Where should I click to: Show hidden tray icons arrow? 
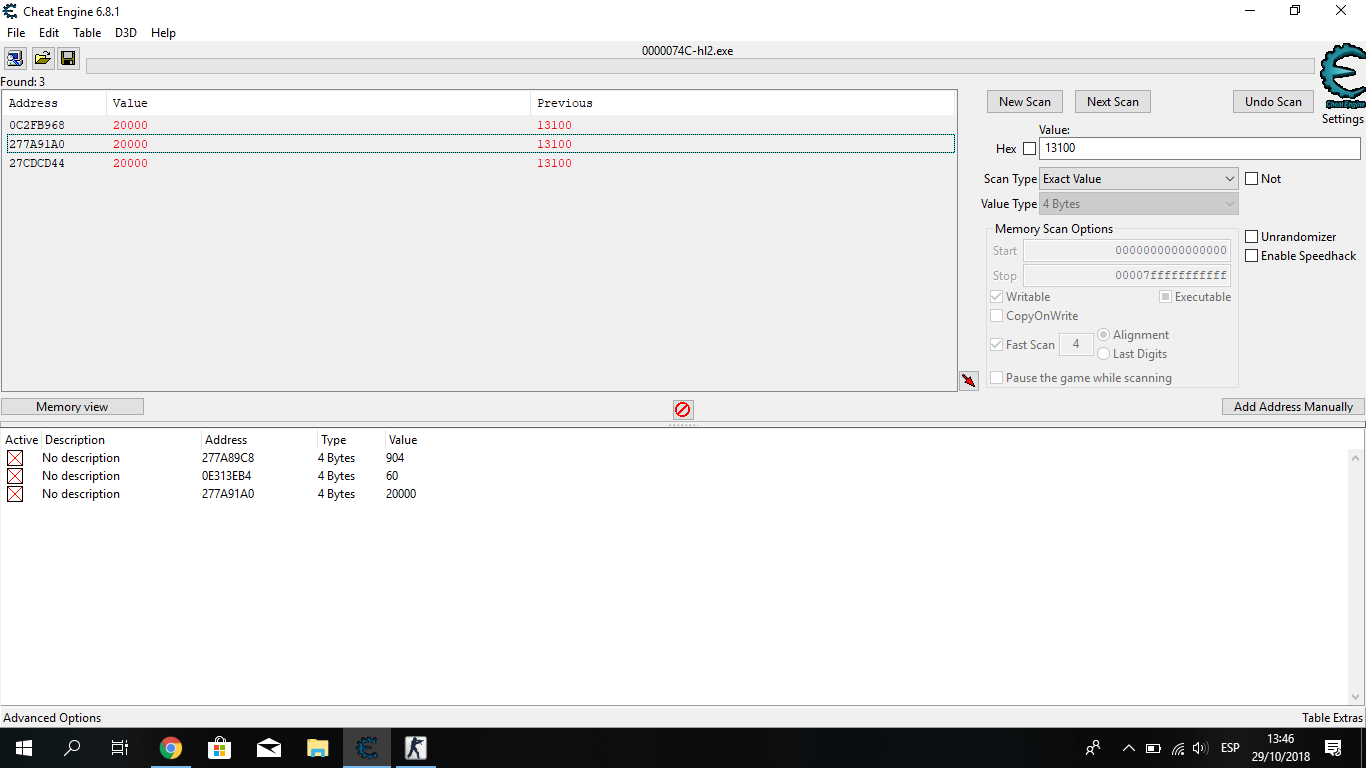click(1129, 748)
